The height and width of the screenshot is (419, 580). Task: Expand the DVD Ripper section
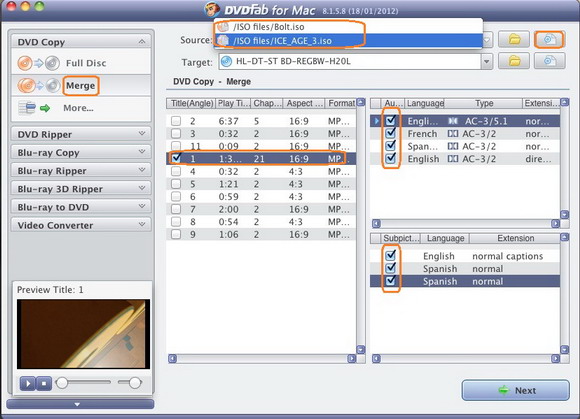[81, 134]
